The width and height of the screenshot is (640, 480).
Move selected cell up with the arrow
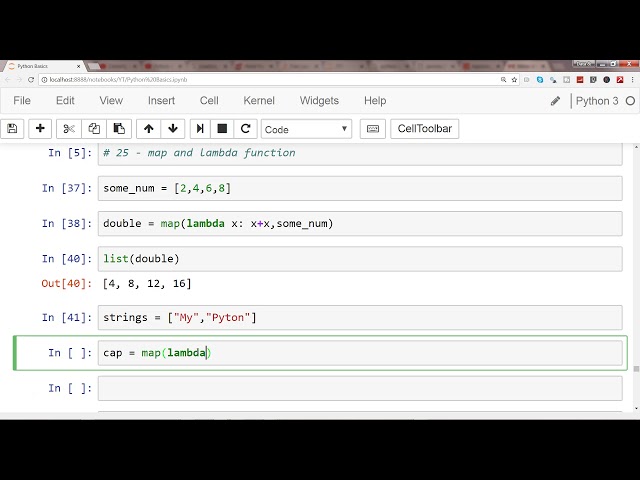click(149, 129)
